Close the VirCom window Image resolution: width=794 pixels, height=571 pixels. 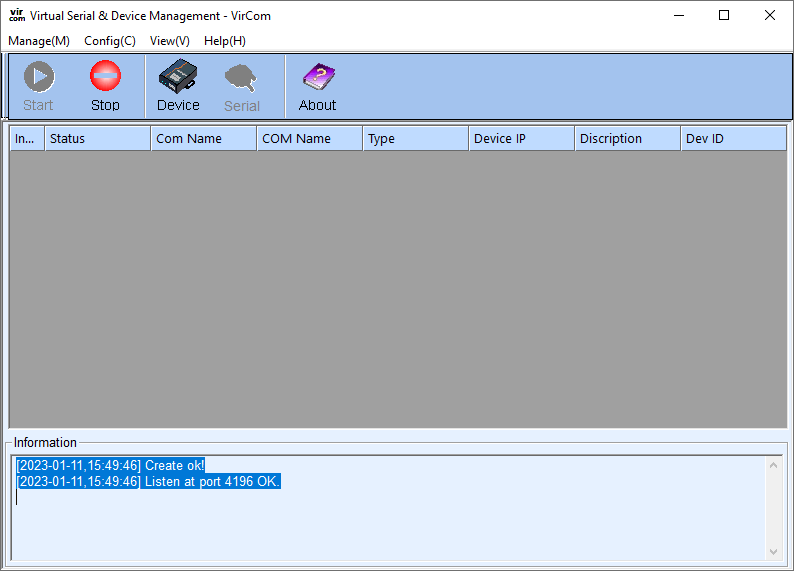770,15
